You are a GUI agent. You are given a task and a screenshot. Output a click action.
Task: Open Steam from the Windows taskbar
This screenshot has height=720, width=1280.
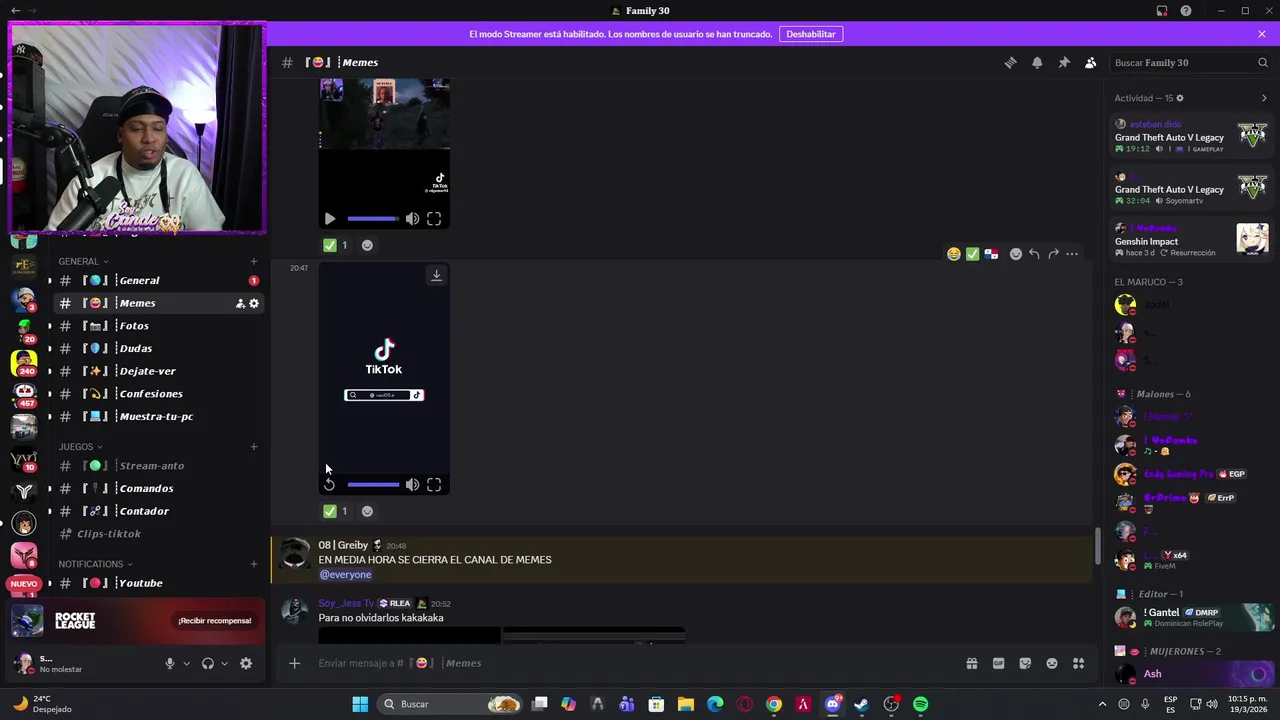coord(861,704)
